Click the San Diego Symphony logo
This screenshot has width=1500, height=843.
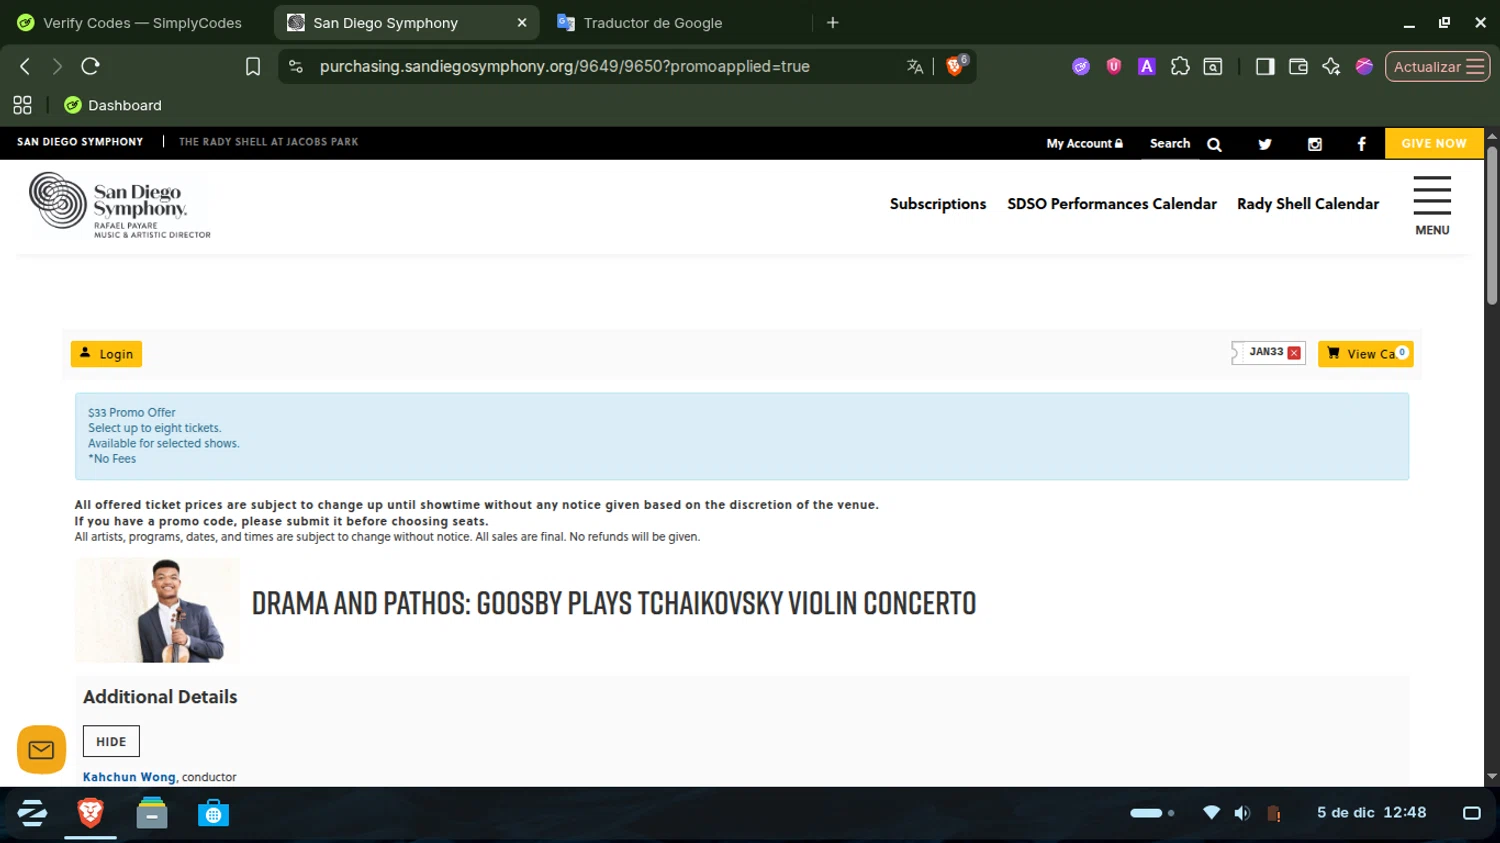[120, 205]
